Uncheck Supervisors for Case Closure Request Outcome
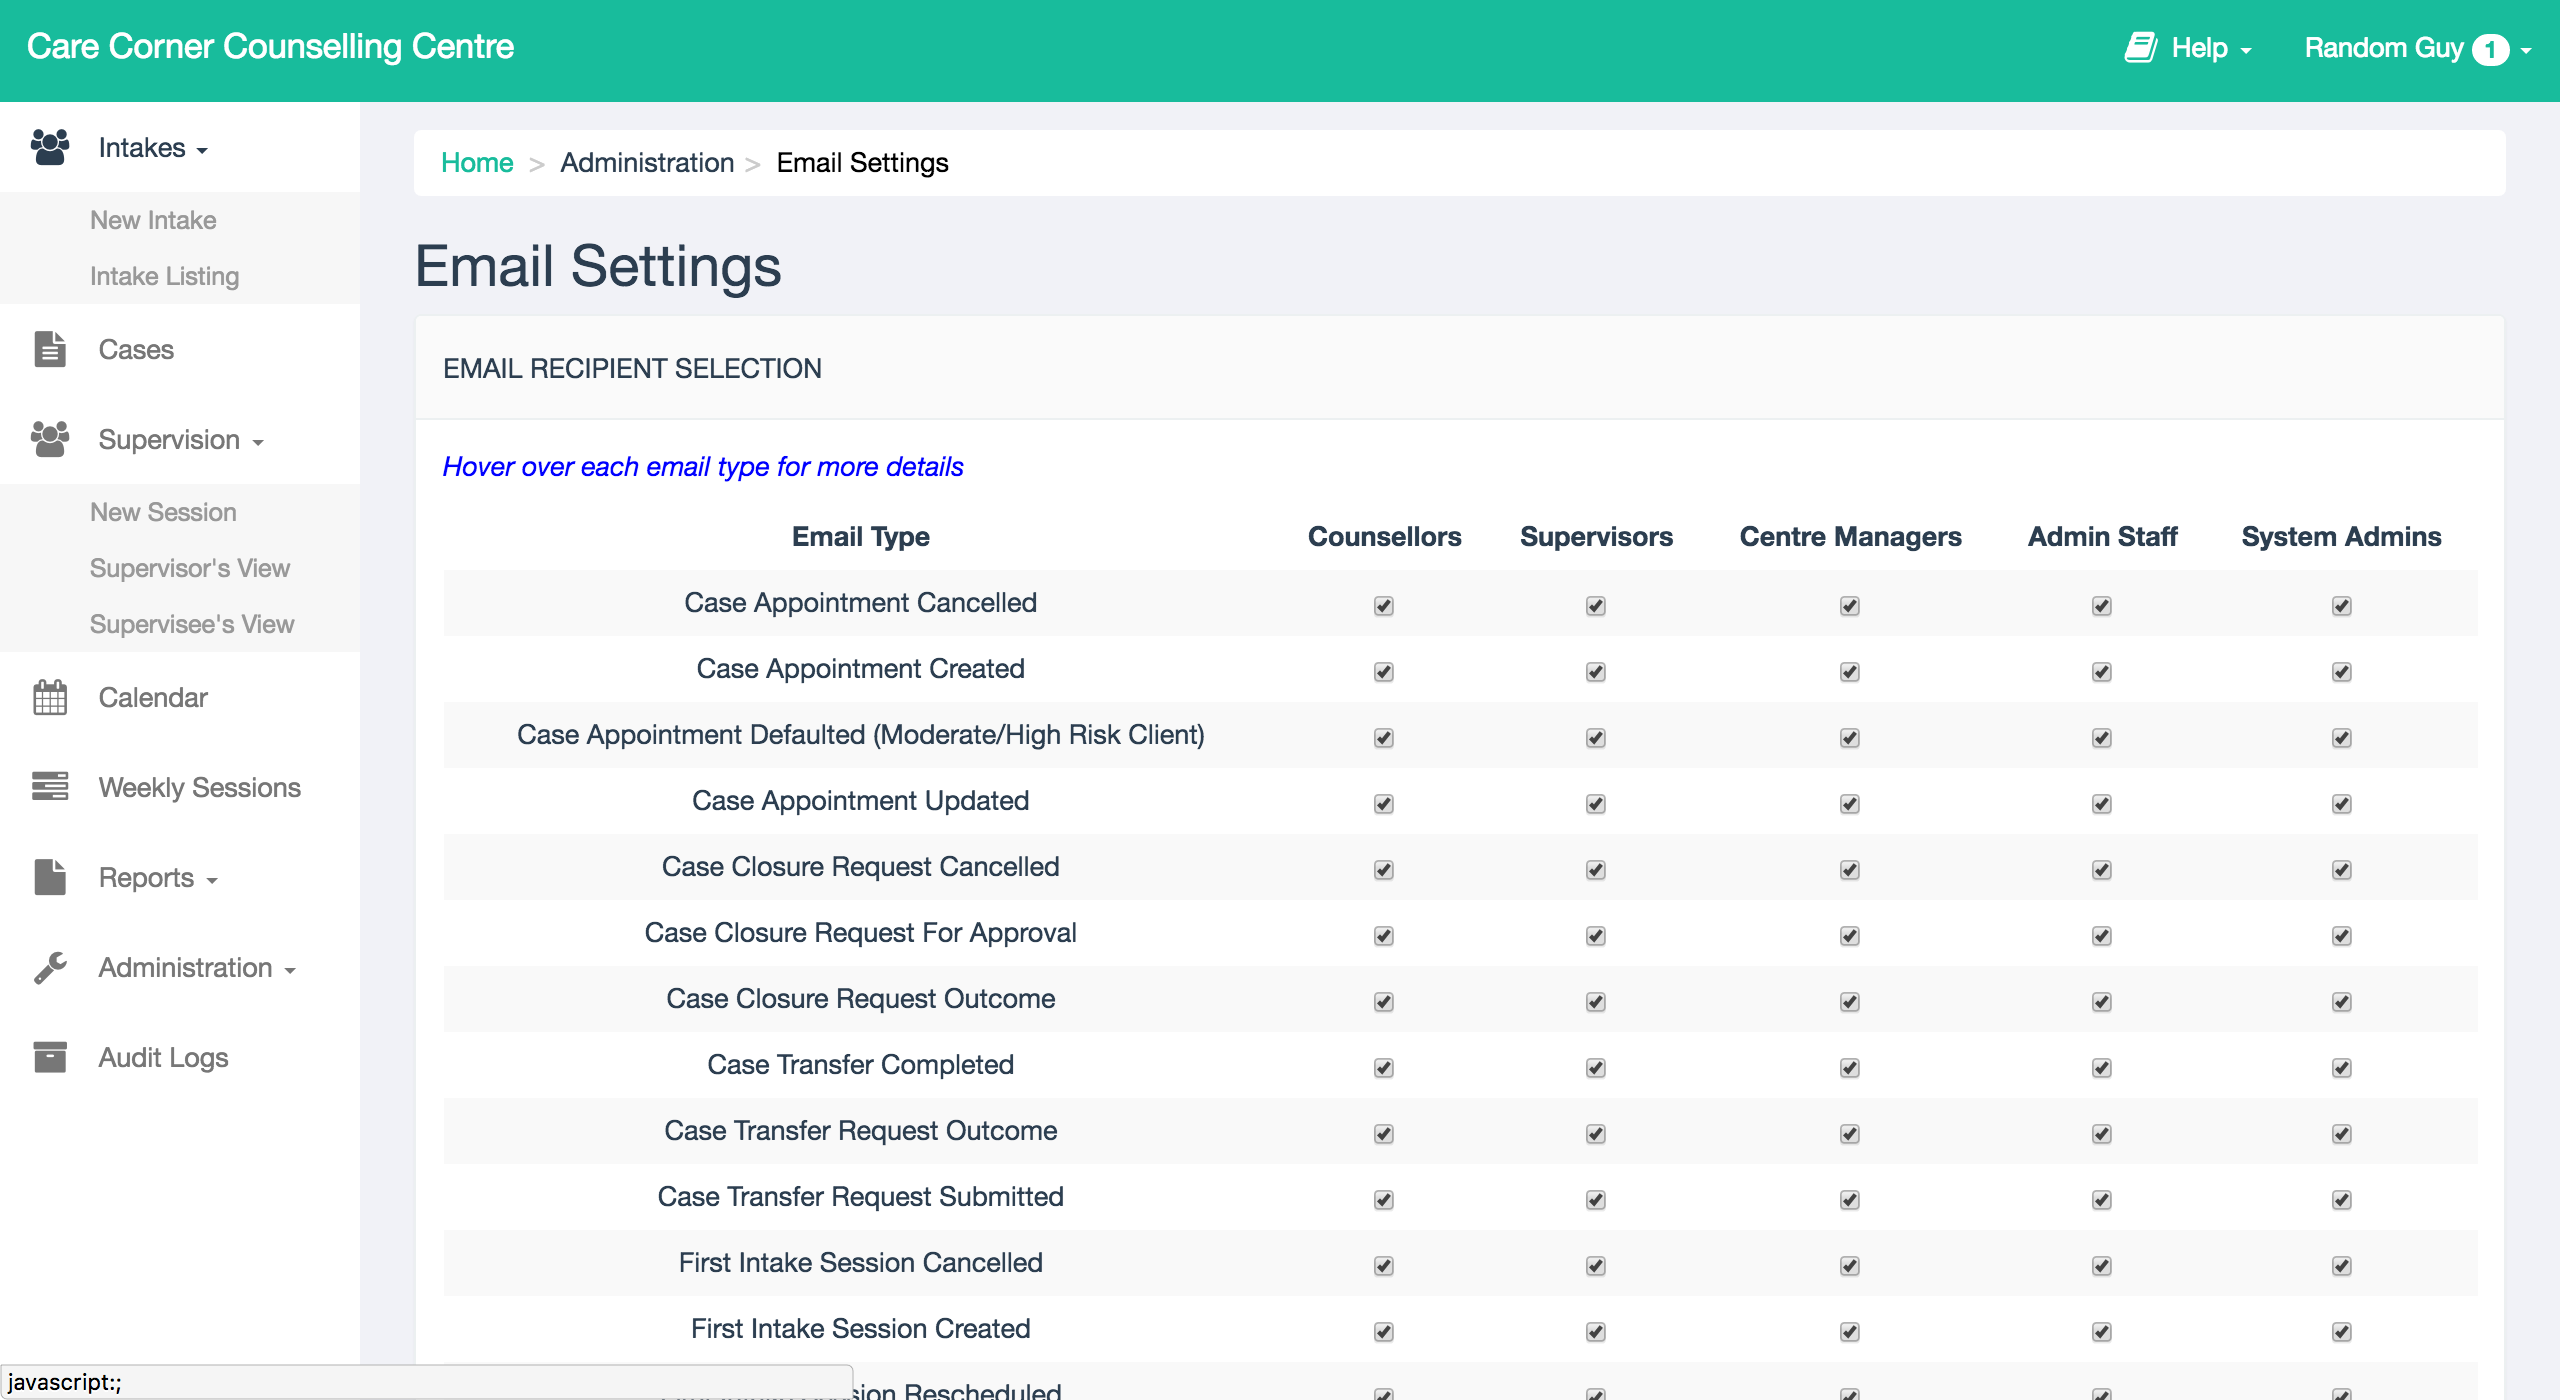The image size is (2560, 1400). (1596, 1002)
